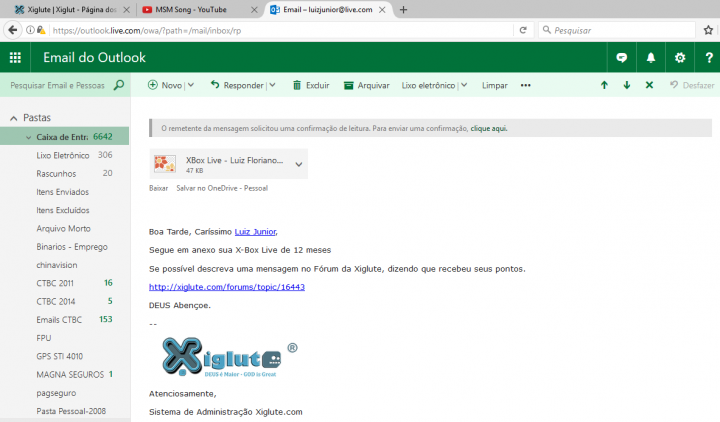Click the Lixo eletrônico toolbar button

(428, 85)
